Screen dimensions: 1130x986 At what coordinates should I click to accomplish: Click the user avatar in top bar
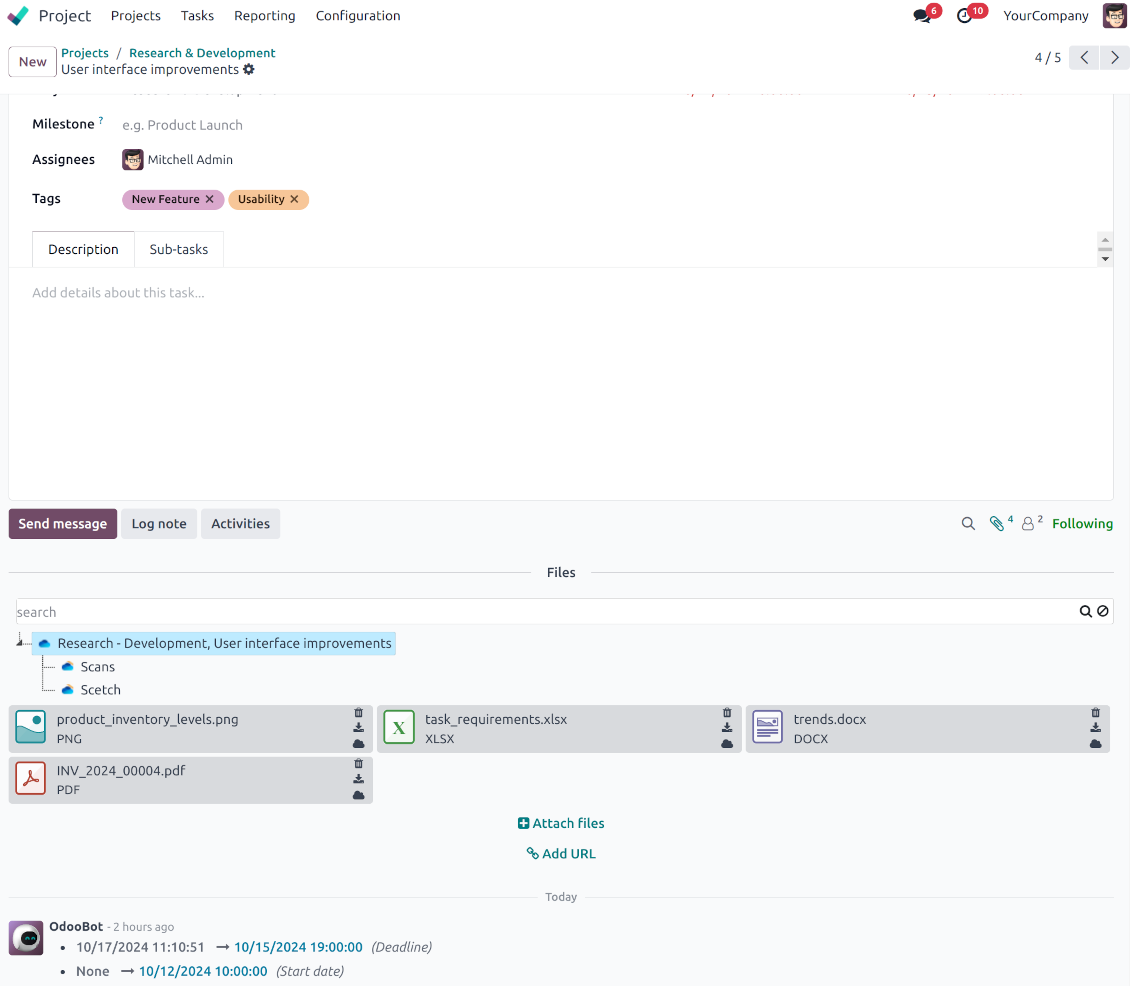pos(1114,16)
